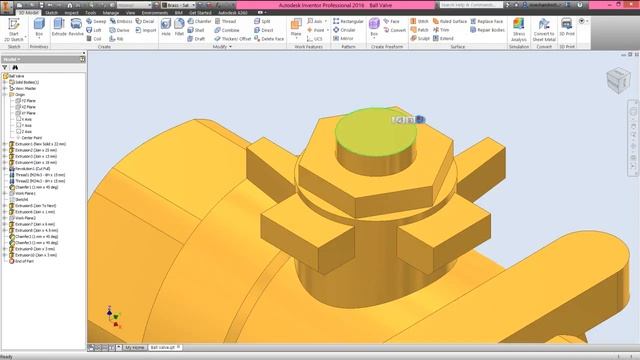The width and height of the screenshot is (640, 360).
Task: Pick the Emboss tool
Action: (121, 21)
